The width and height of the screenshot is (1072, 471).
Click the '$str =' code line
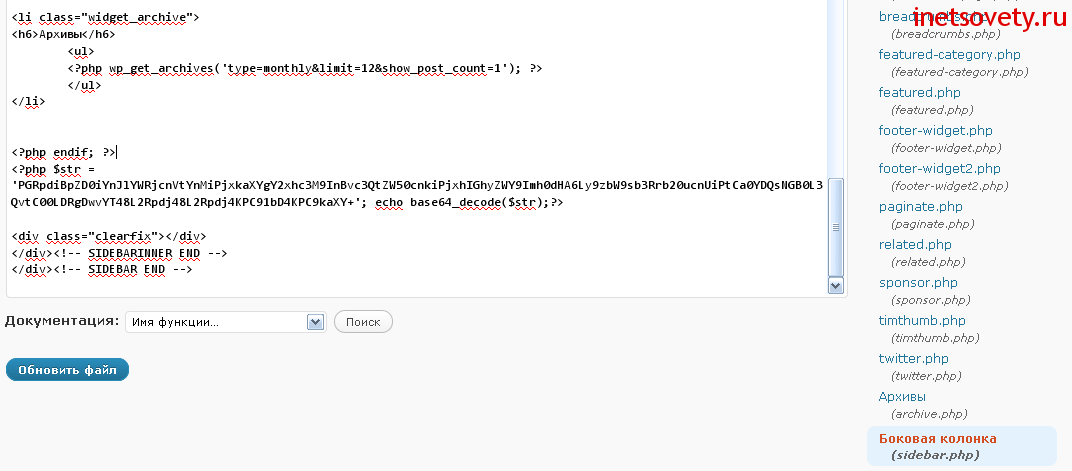(x=53, y=169)
